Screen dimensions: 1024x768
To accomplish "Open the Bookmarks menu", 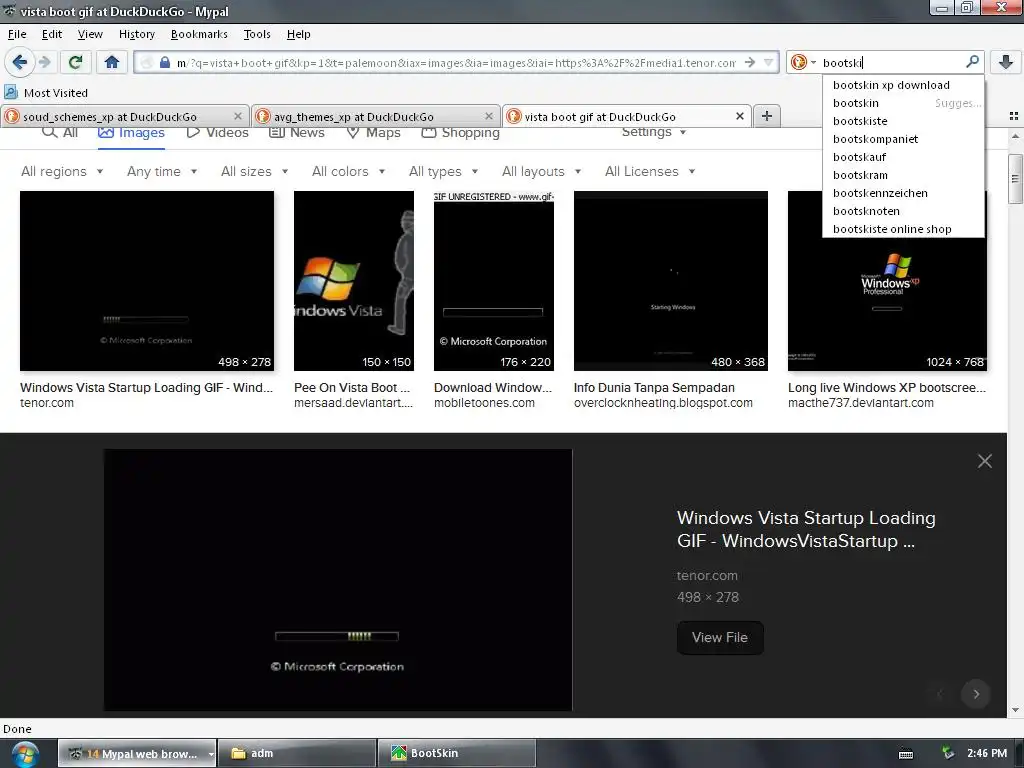I will (199, 34).
